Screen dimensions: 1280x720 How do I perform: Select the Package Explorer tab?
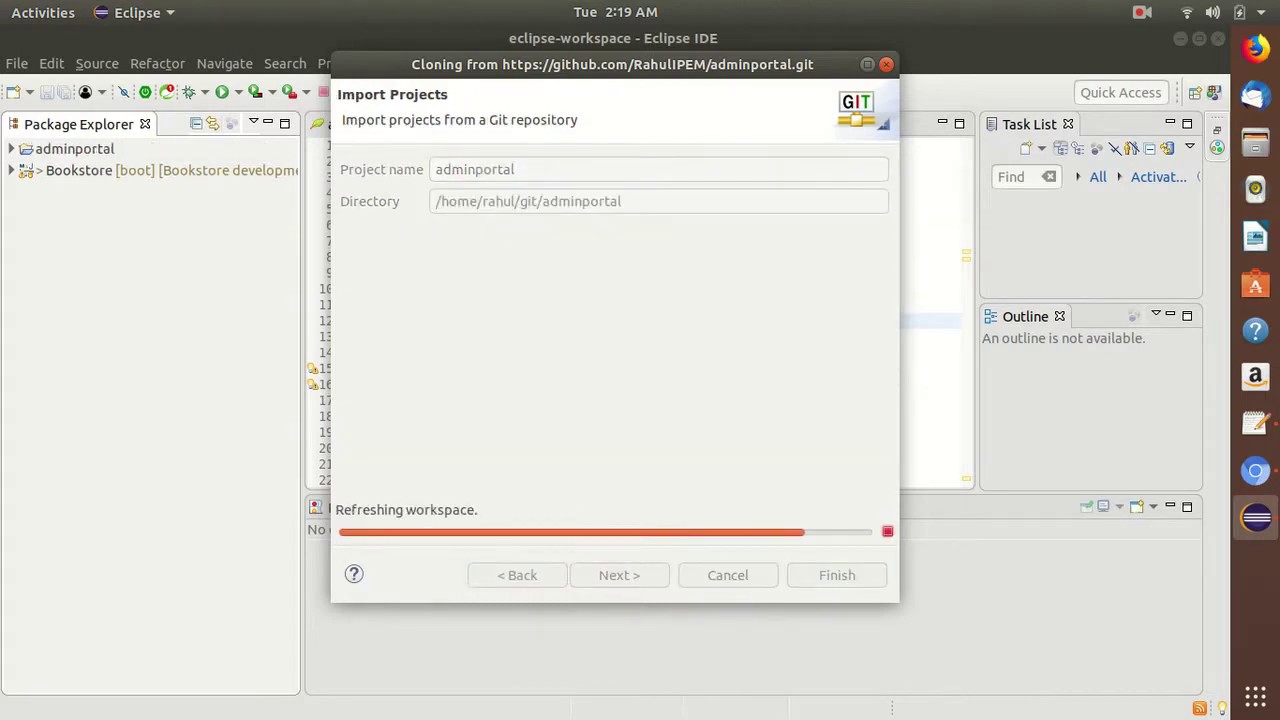(78, 124)
